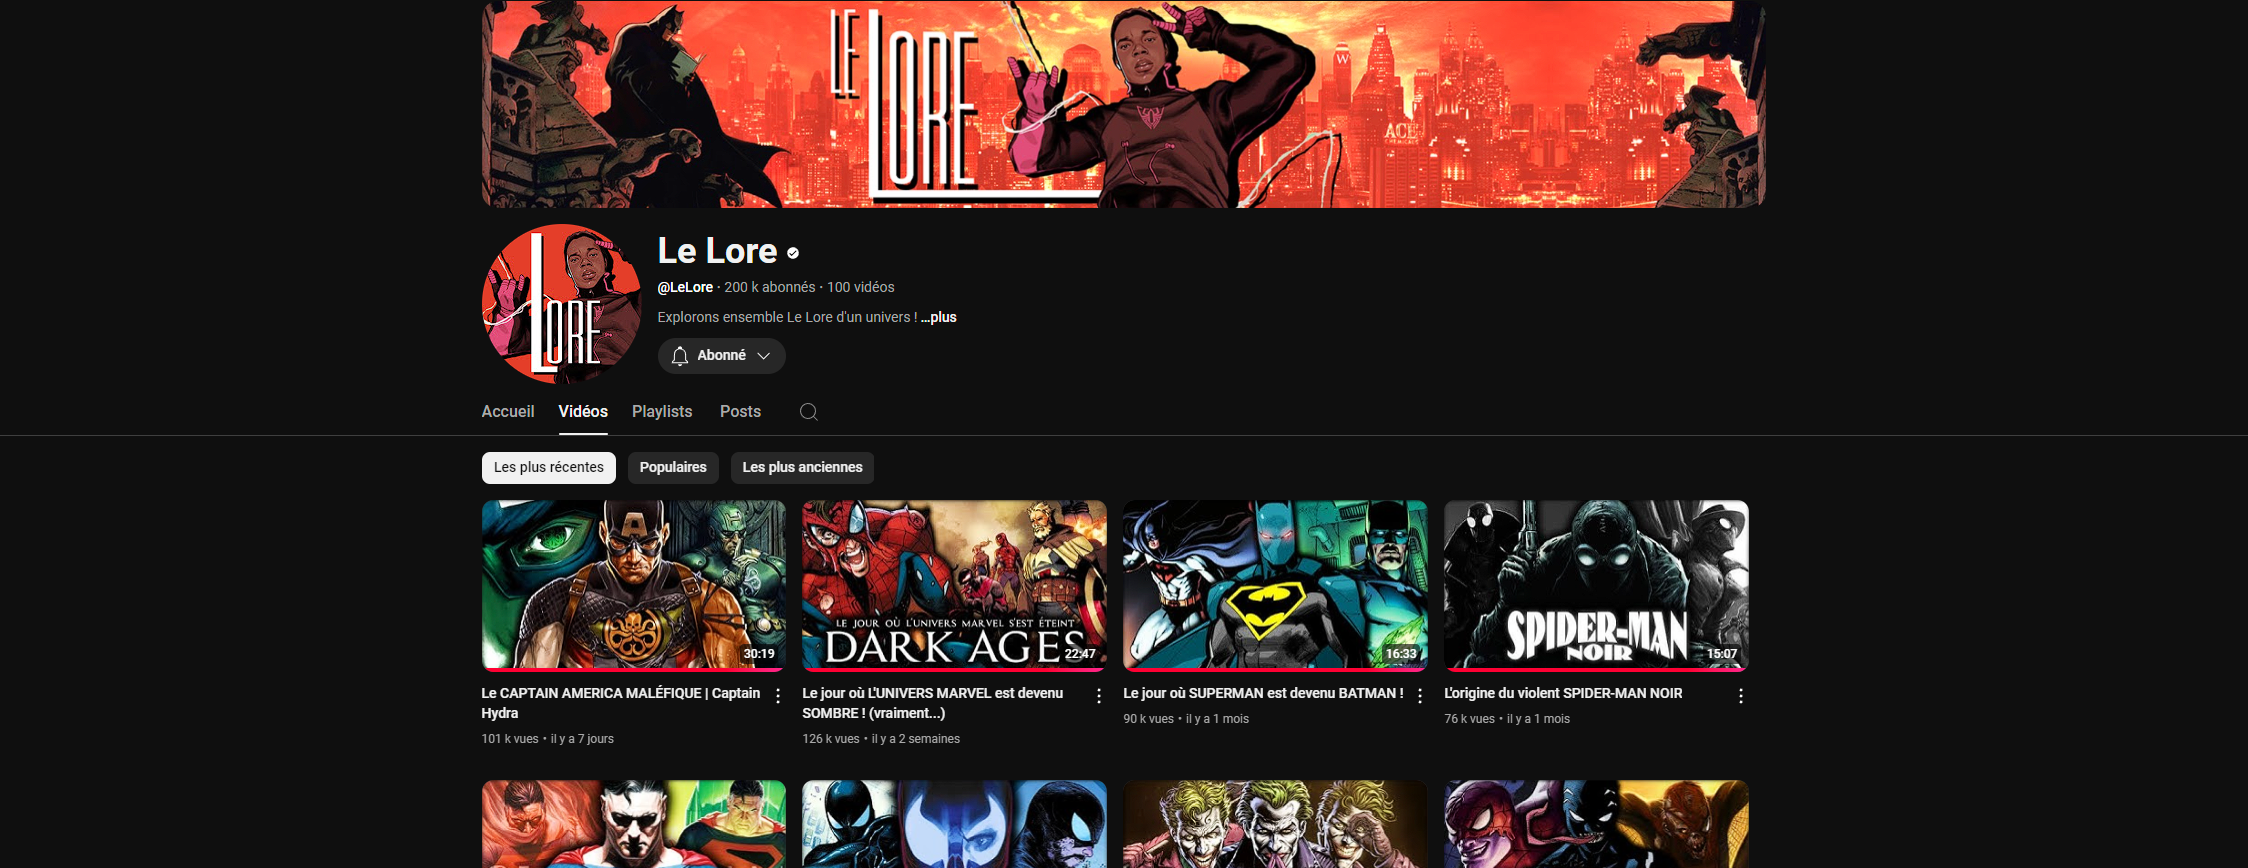Image resolution: width=2248 pixels, height=868 pixels.
Task: Click the "15:07" duration badge
Action: tap(1722, 654)
